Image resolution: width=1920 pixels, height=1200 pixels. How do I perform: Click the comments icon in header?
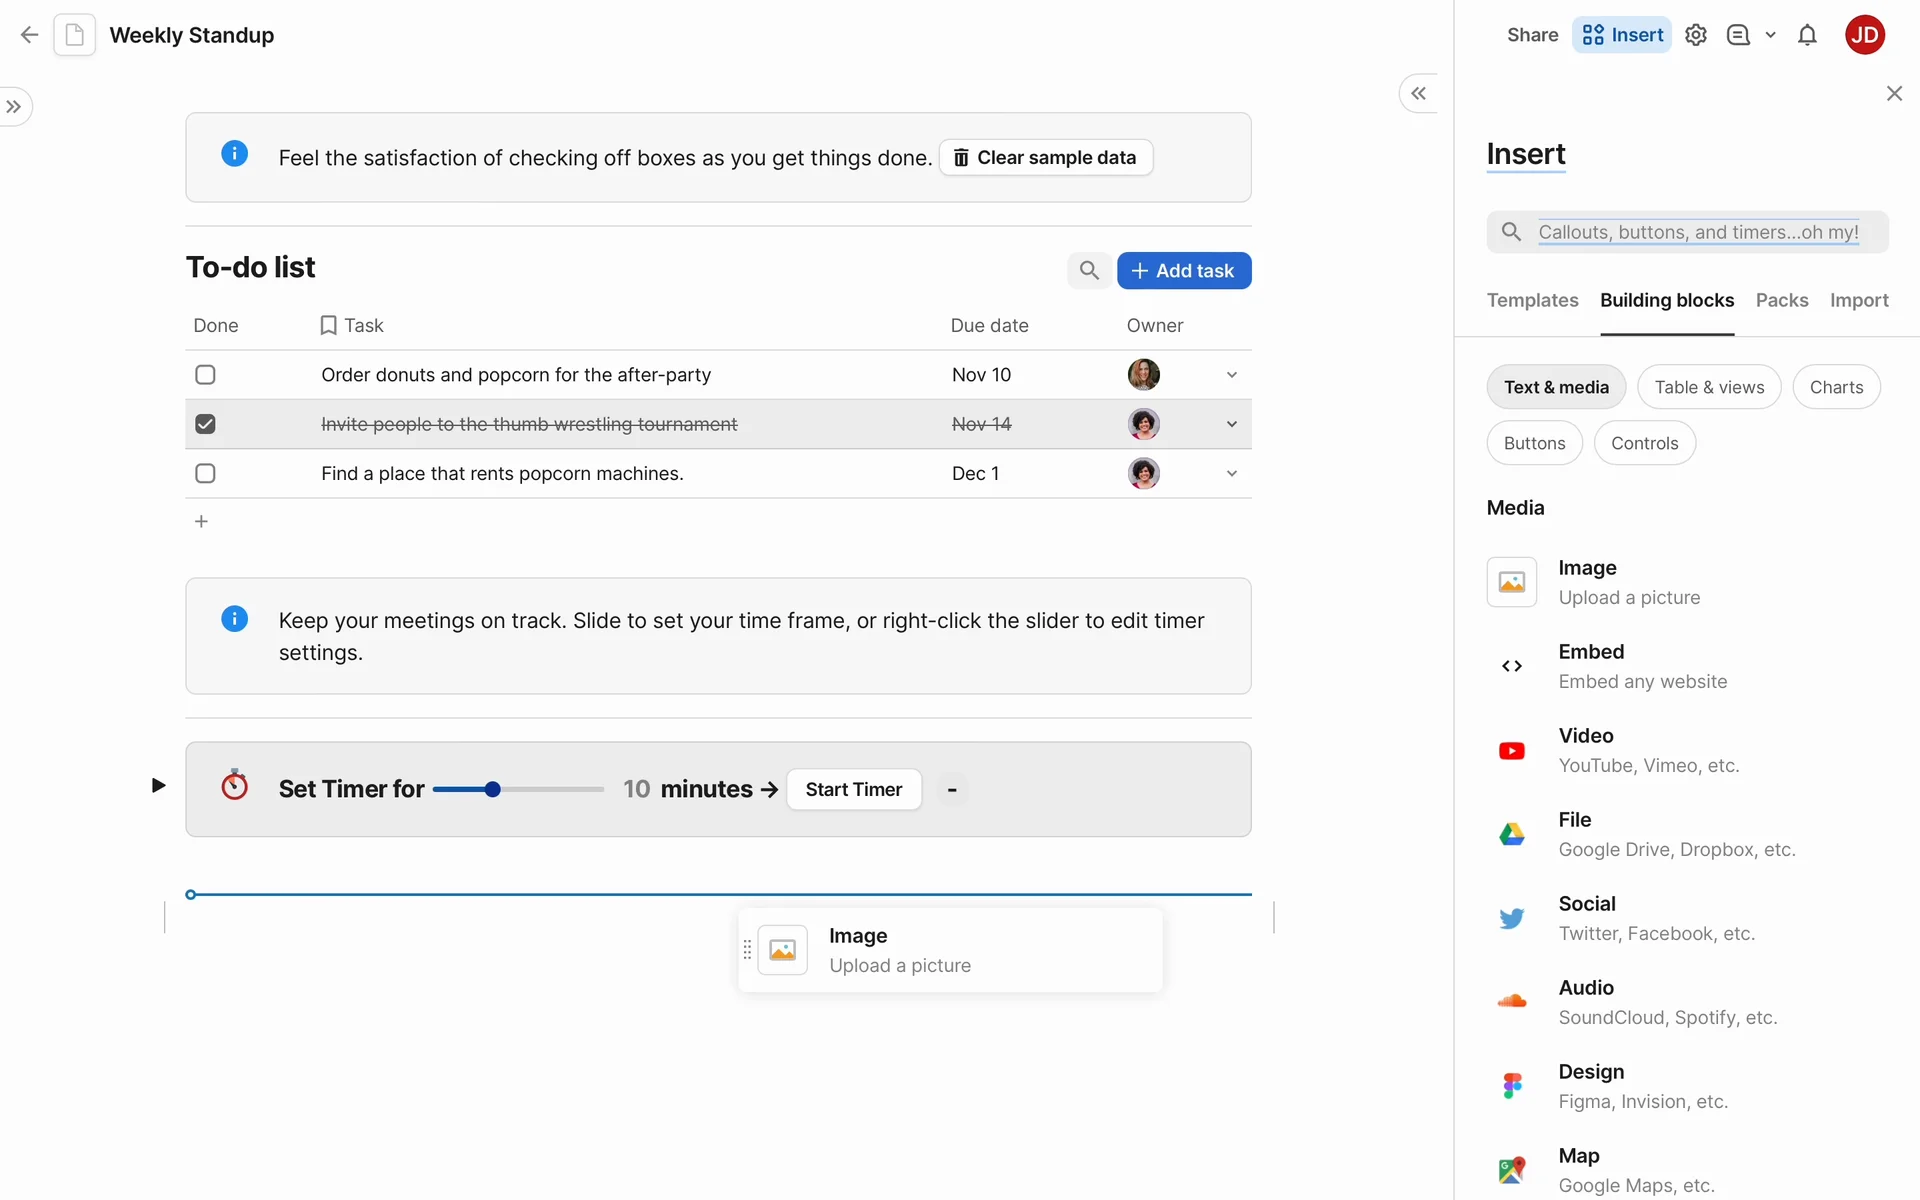(1739, 35)
